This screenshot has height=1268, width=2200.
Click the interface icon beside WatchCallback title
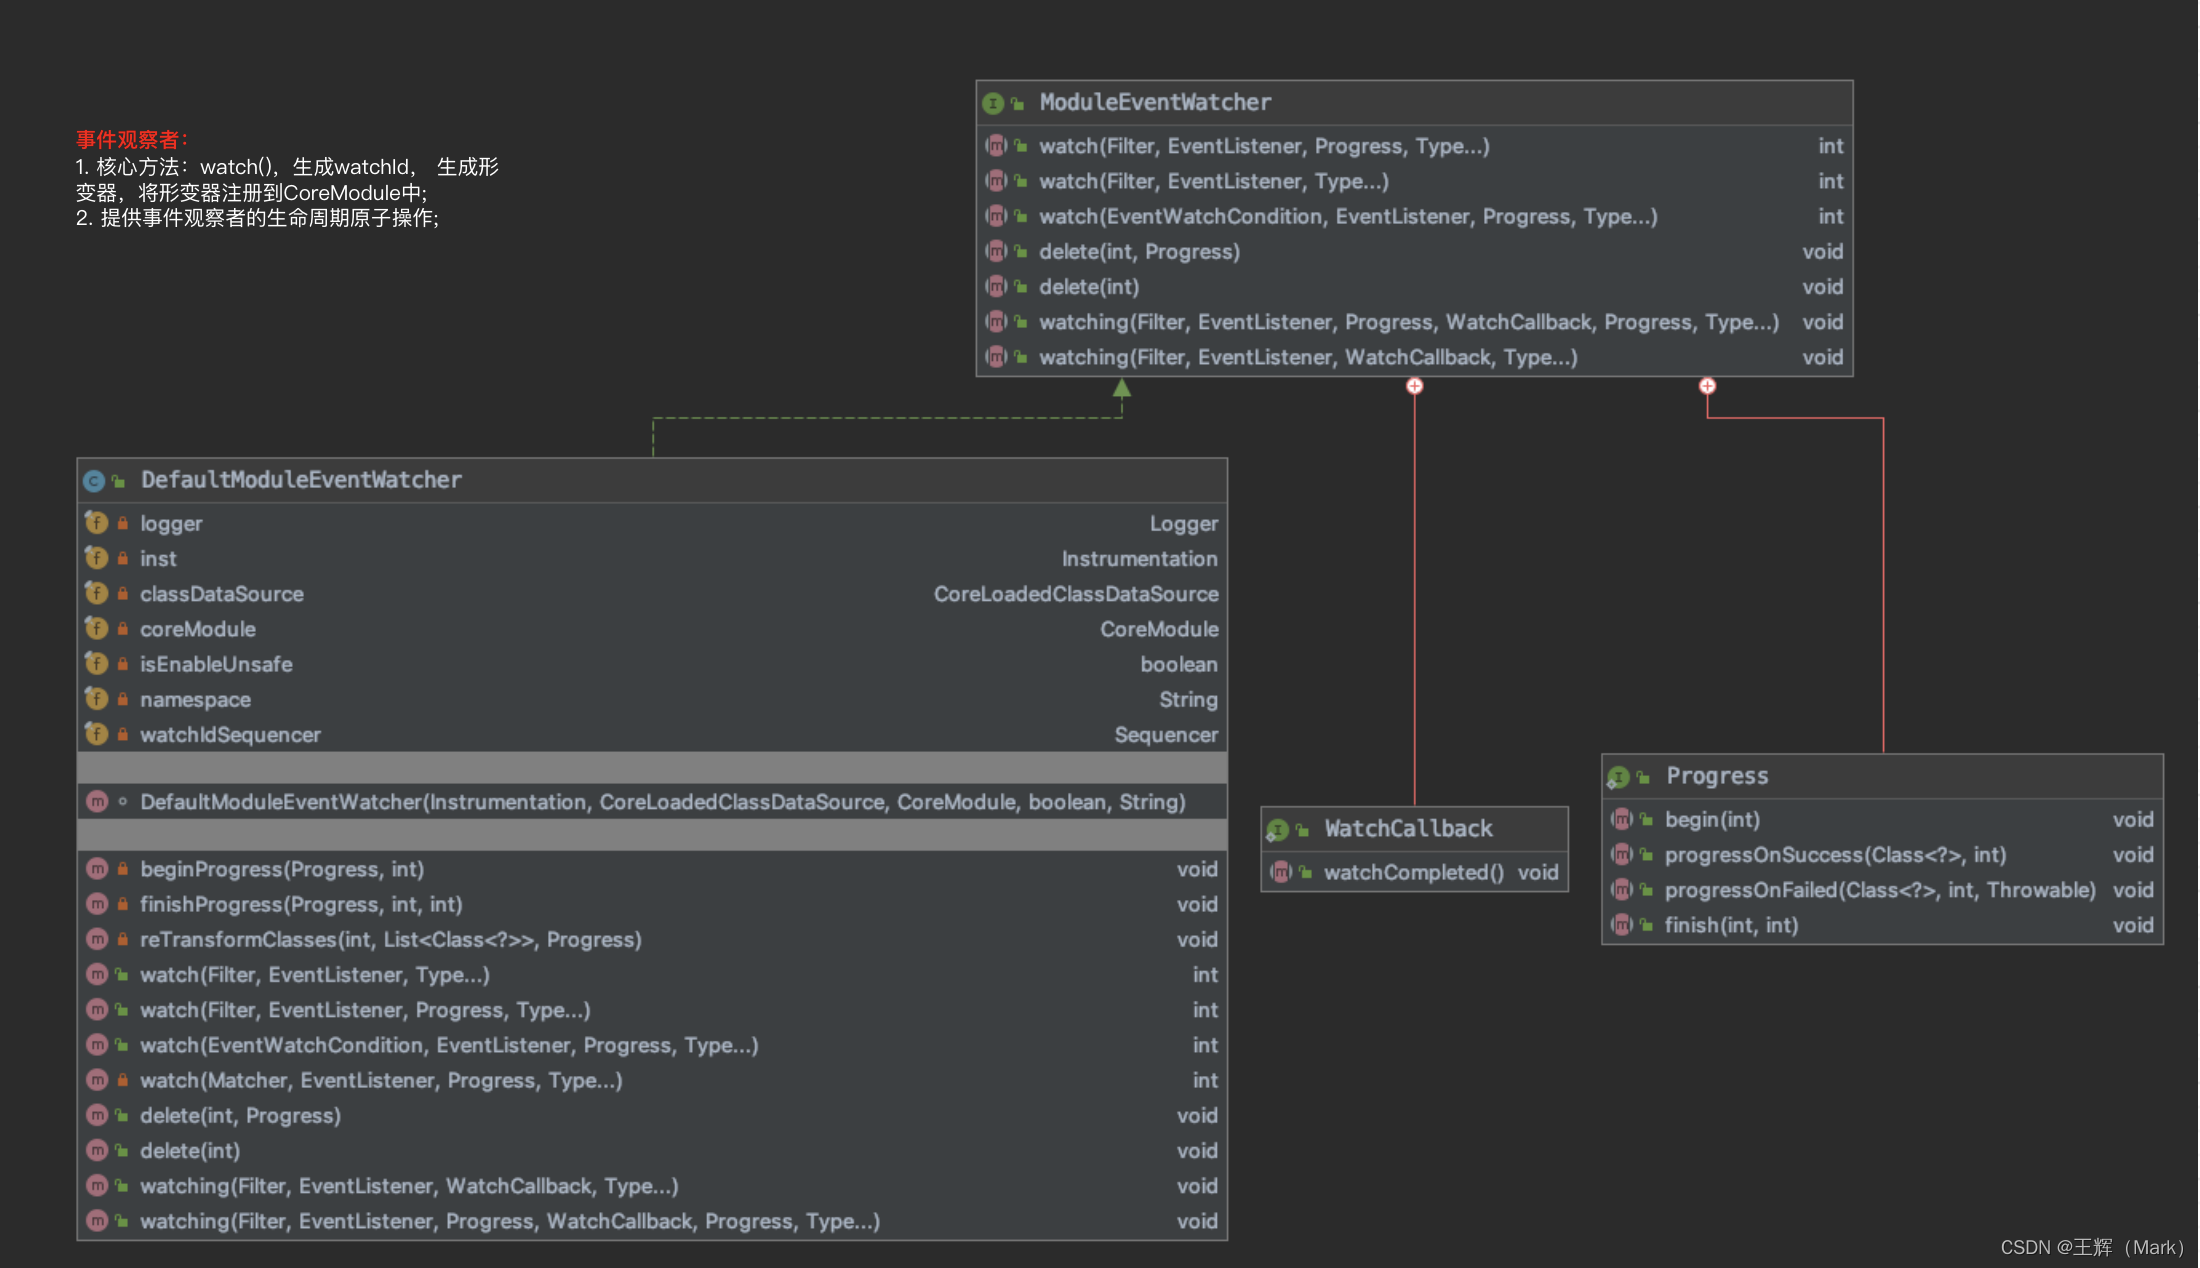point(1278,830)
